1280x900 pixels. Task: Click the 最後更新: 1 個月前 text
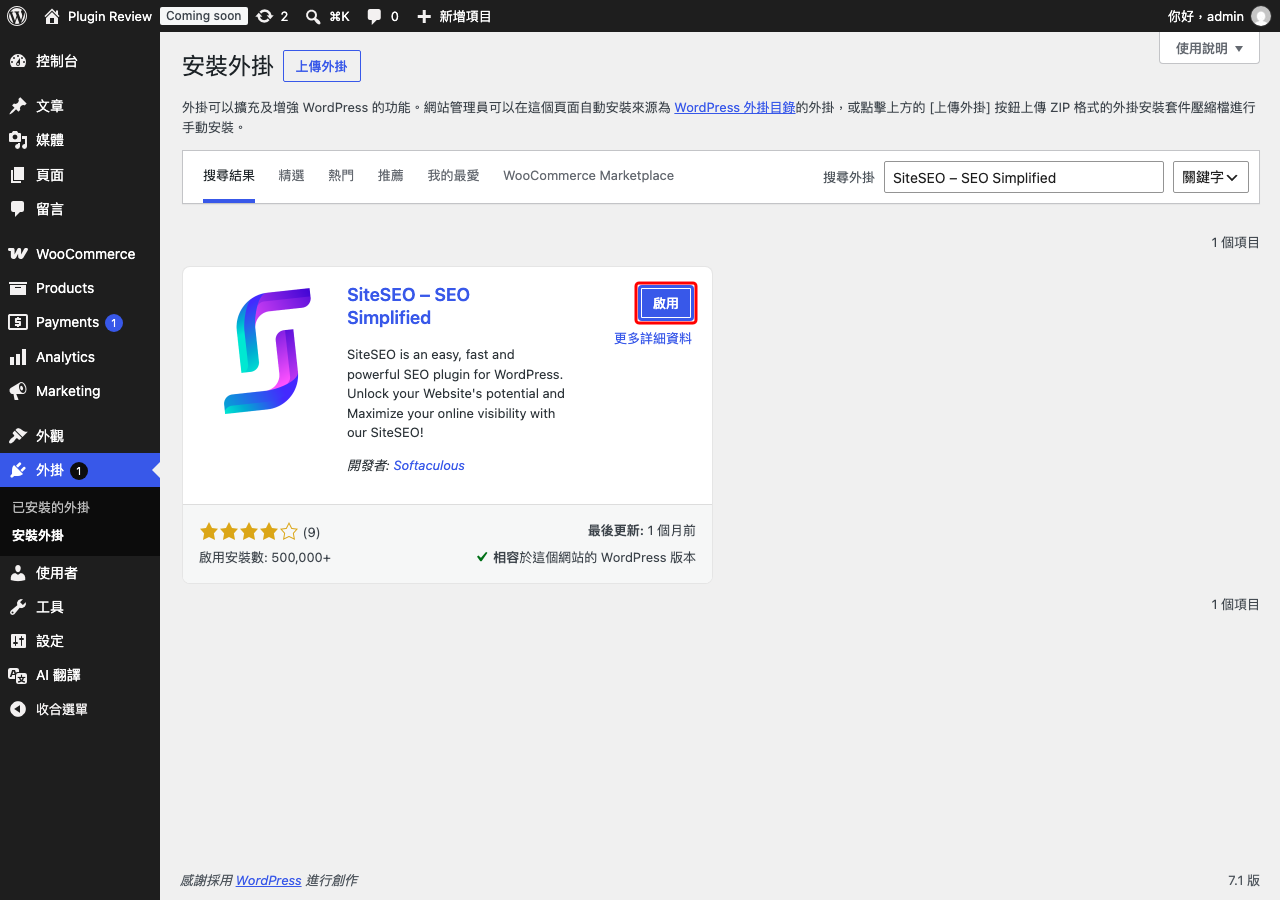642,531
